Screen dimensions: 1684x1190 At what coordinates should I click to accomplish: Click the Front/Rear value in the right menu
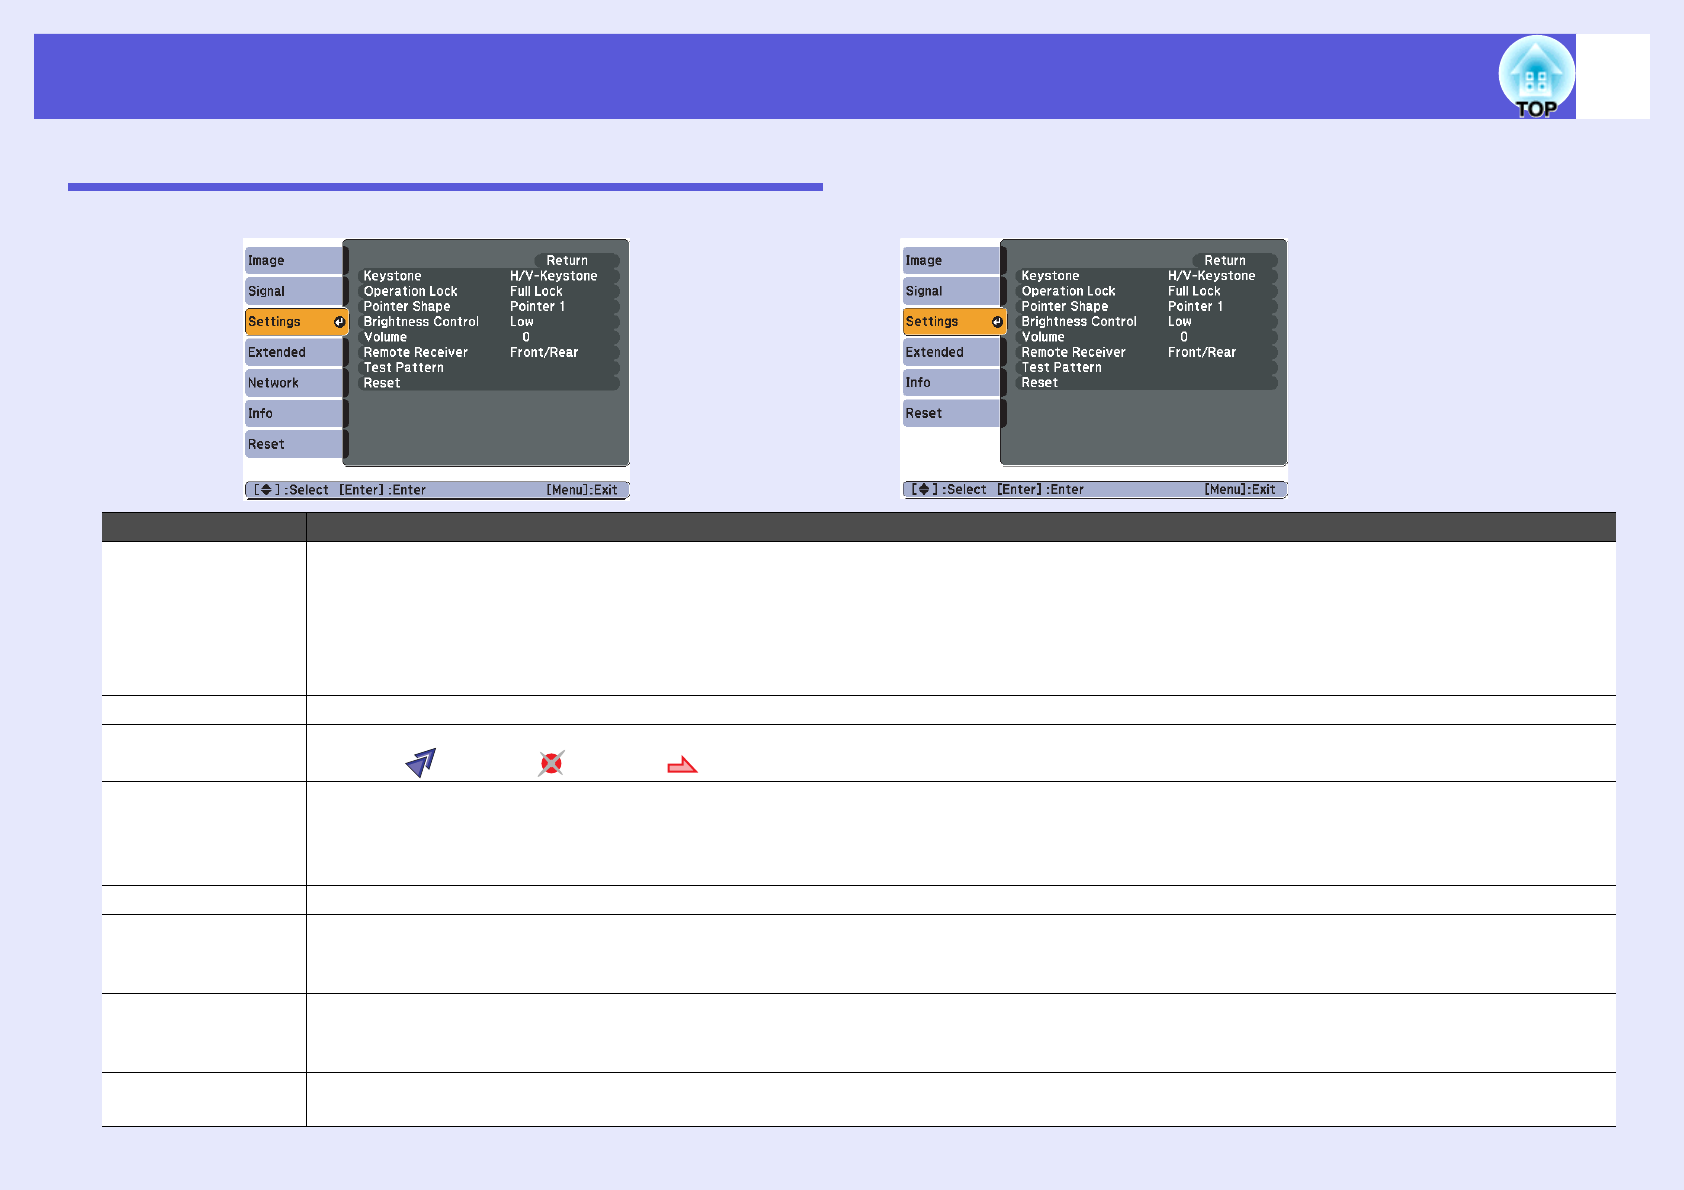pos(1202,352)
